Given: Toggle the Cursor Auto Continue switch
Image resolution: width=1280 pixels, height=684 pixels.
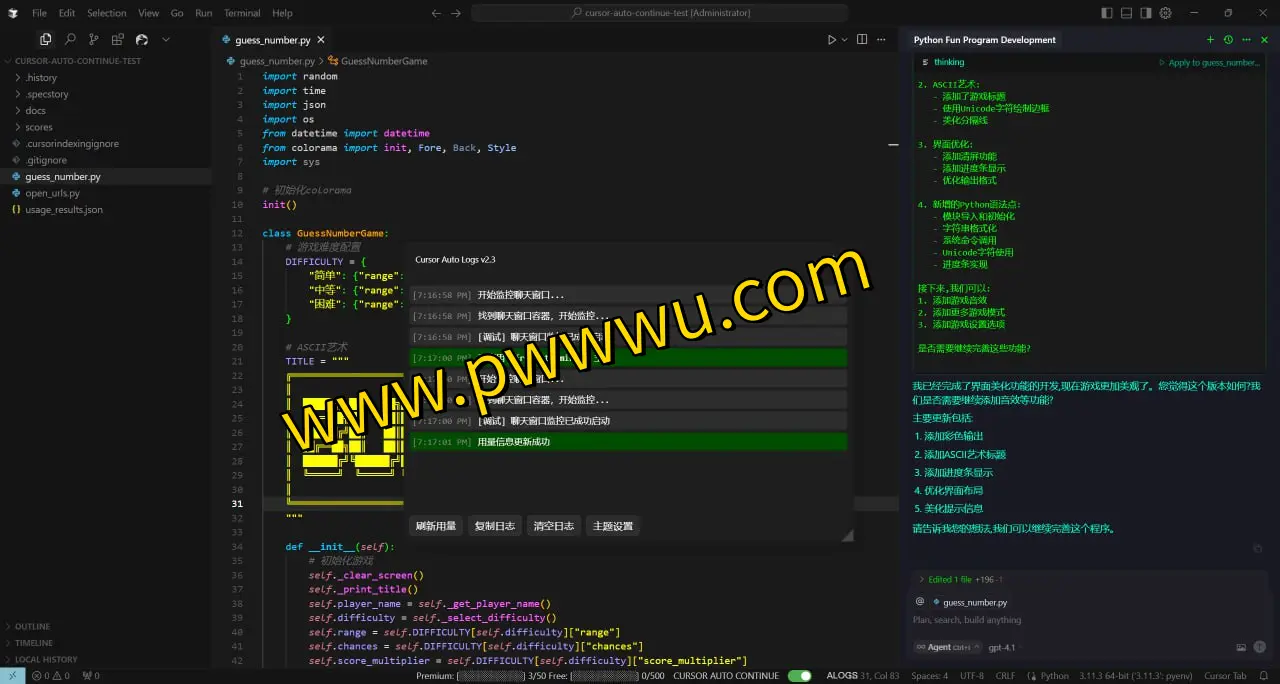Looking at the screenshot, I should tap(799, 676).
